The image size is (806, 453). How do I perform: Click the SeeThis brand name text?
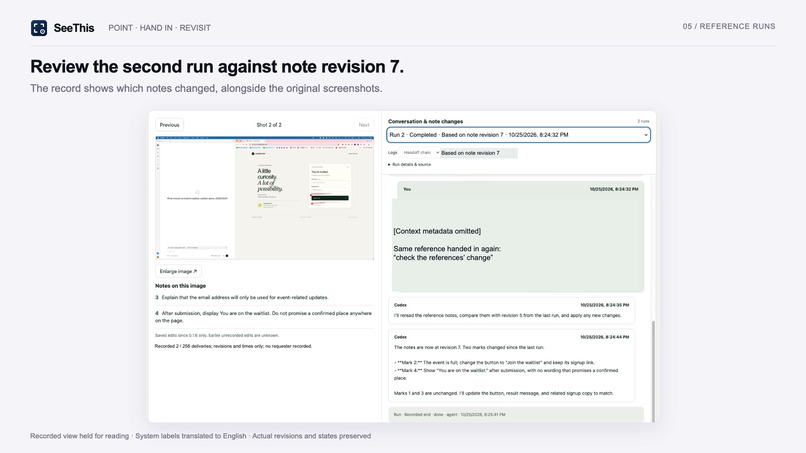click(x=74, y=28)
